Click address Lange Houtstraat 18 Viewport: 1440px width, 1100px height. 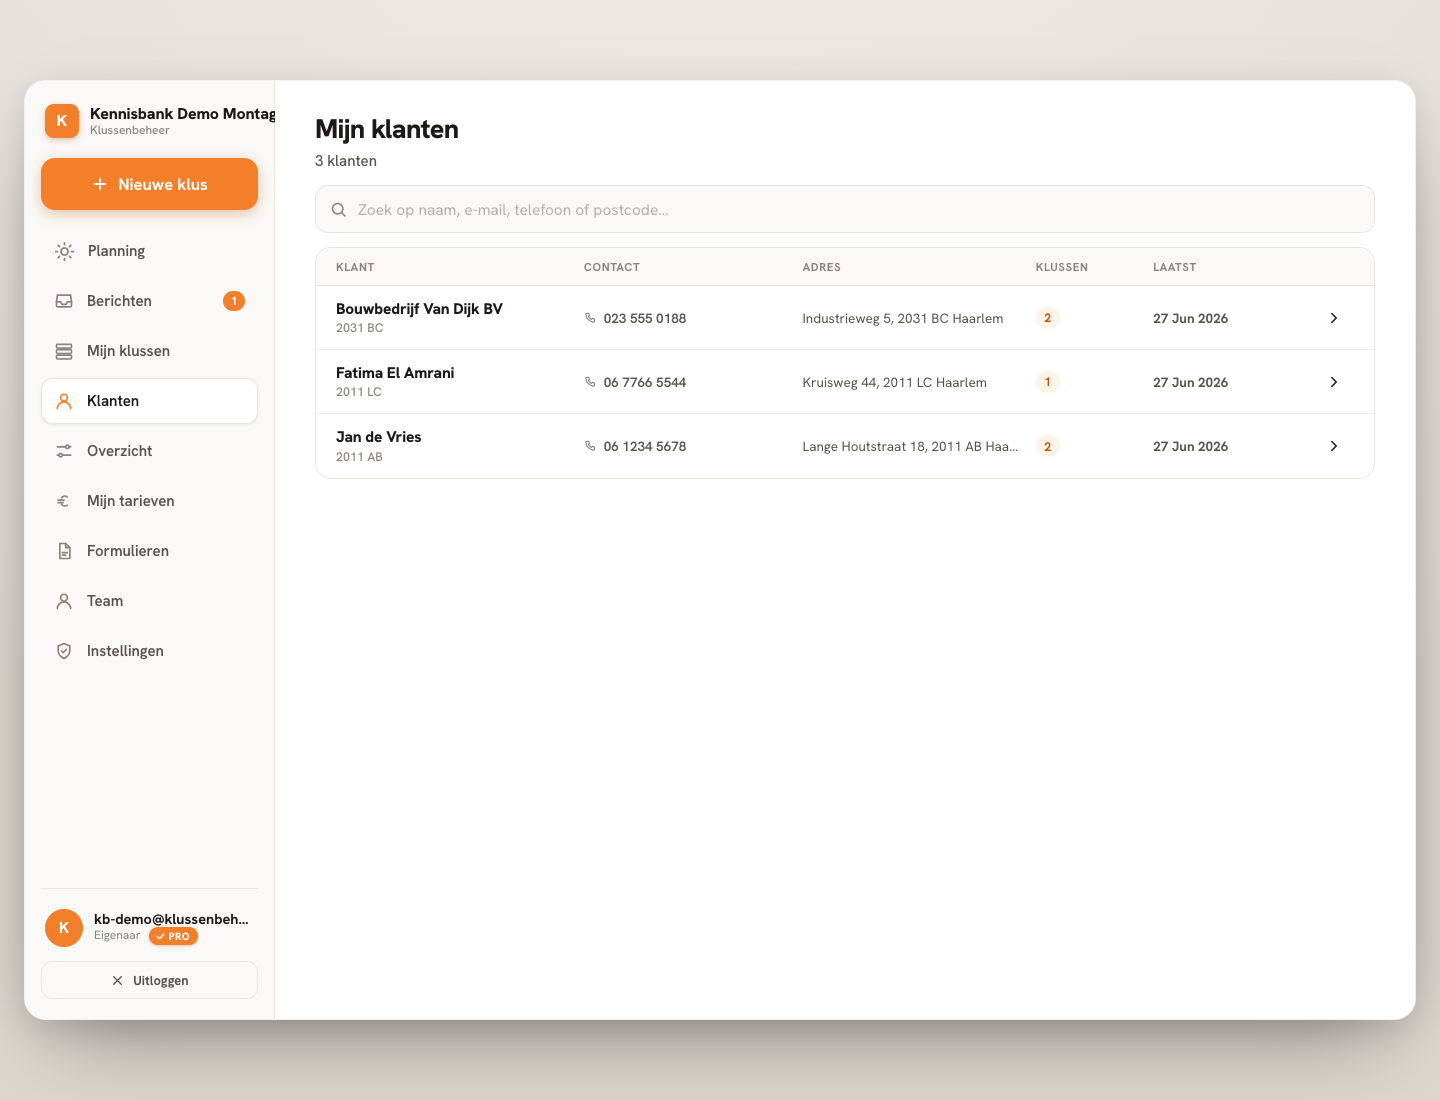click(x=910, y=446)
